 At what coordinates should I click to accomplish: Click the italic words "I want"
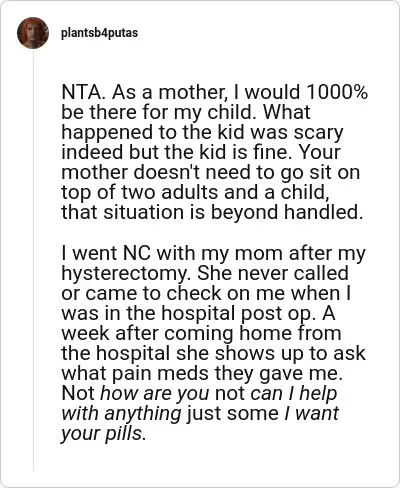311,413
